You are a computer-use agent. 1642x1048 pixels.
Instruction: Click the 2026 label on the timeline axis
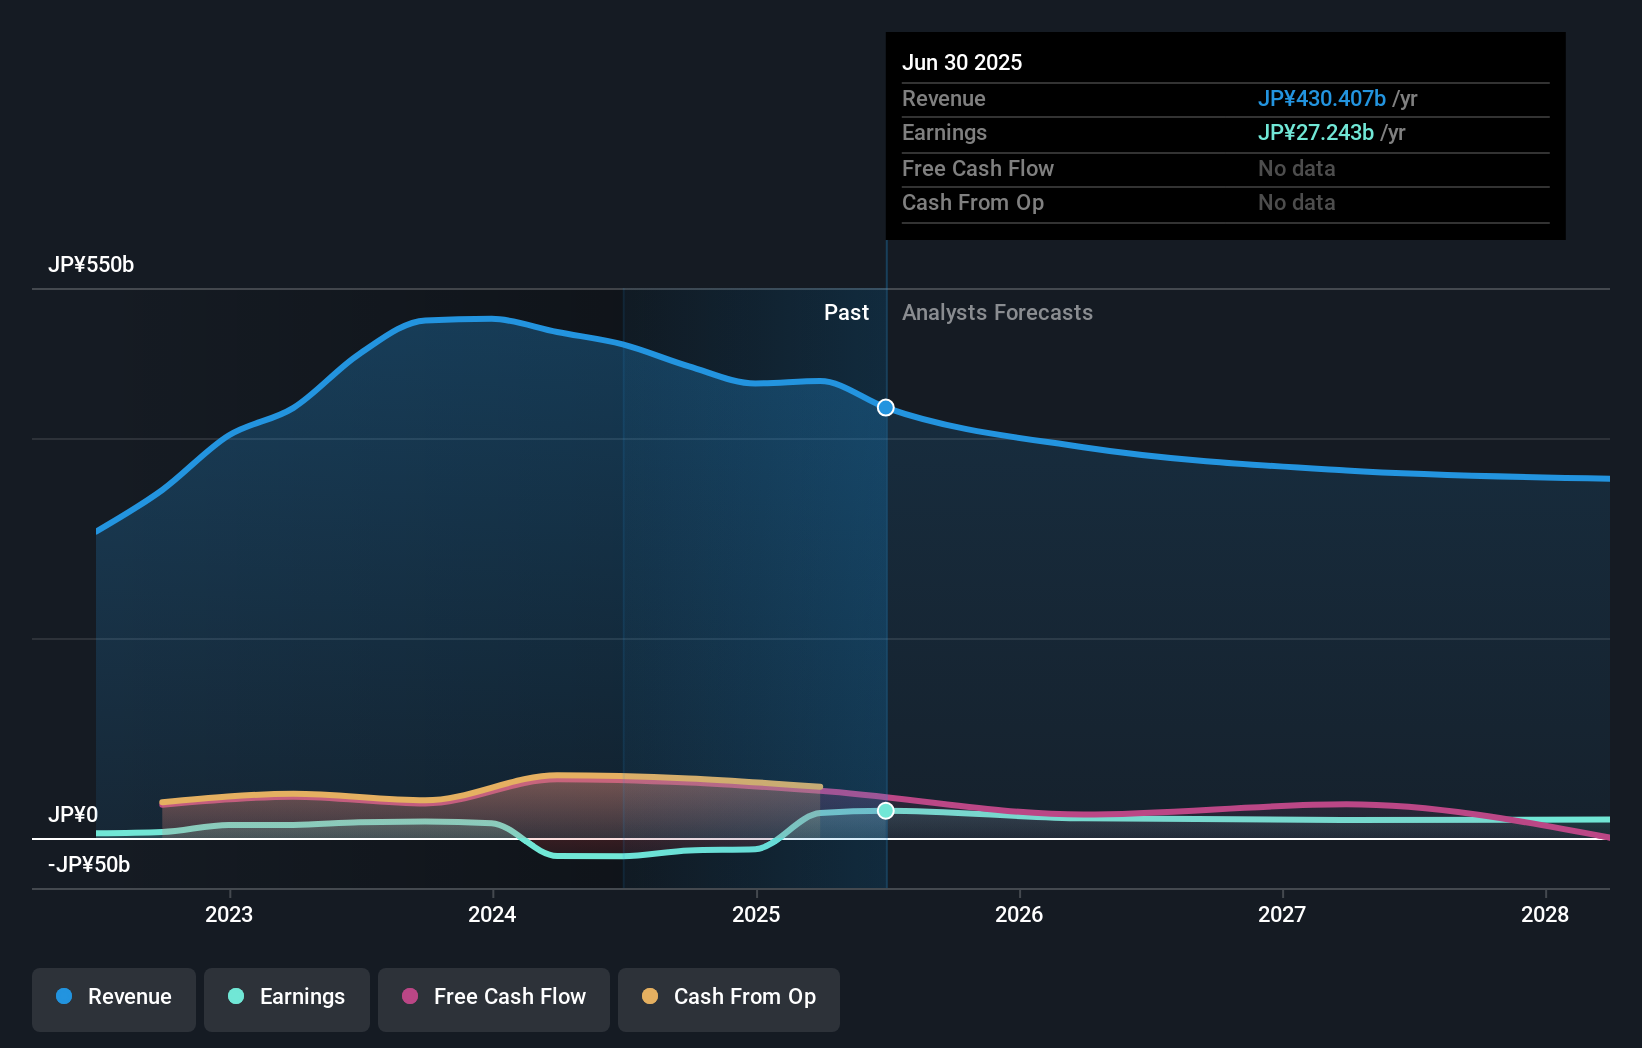[x=1019, y=913]
